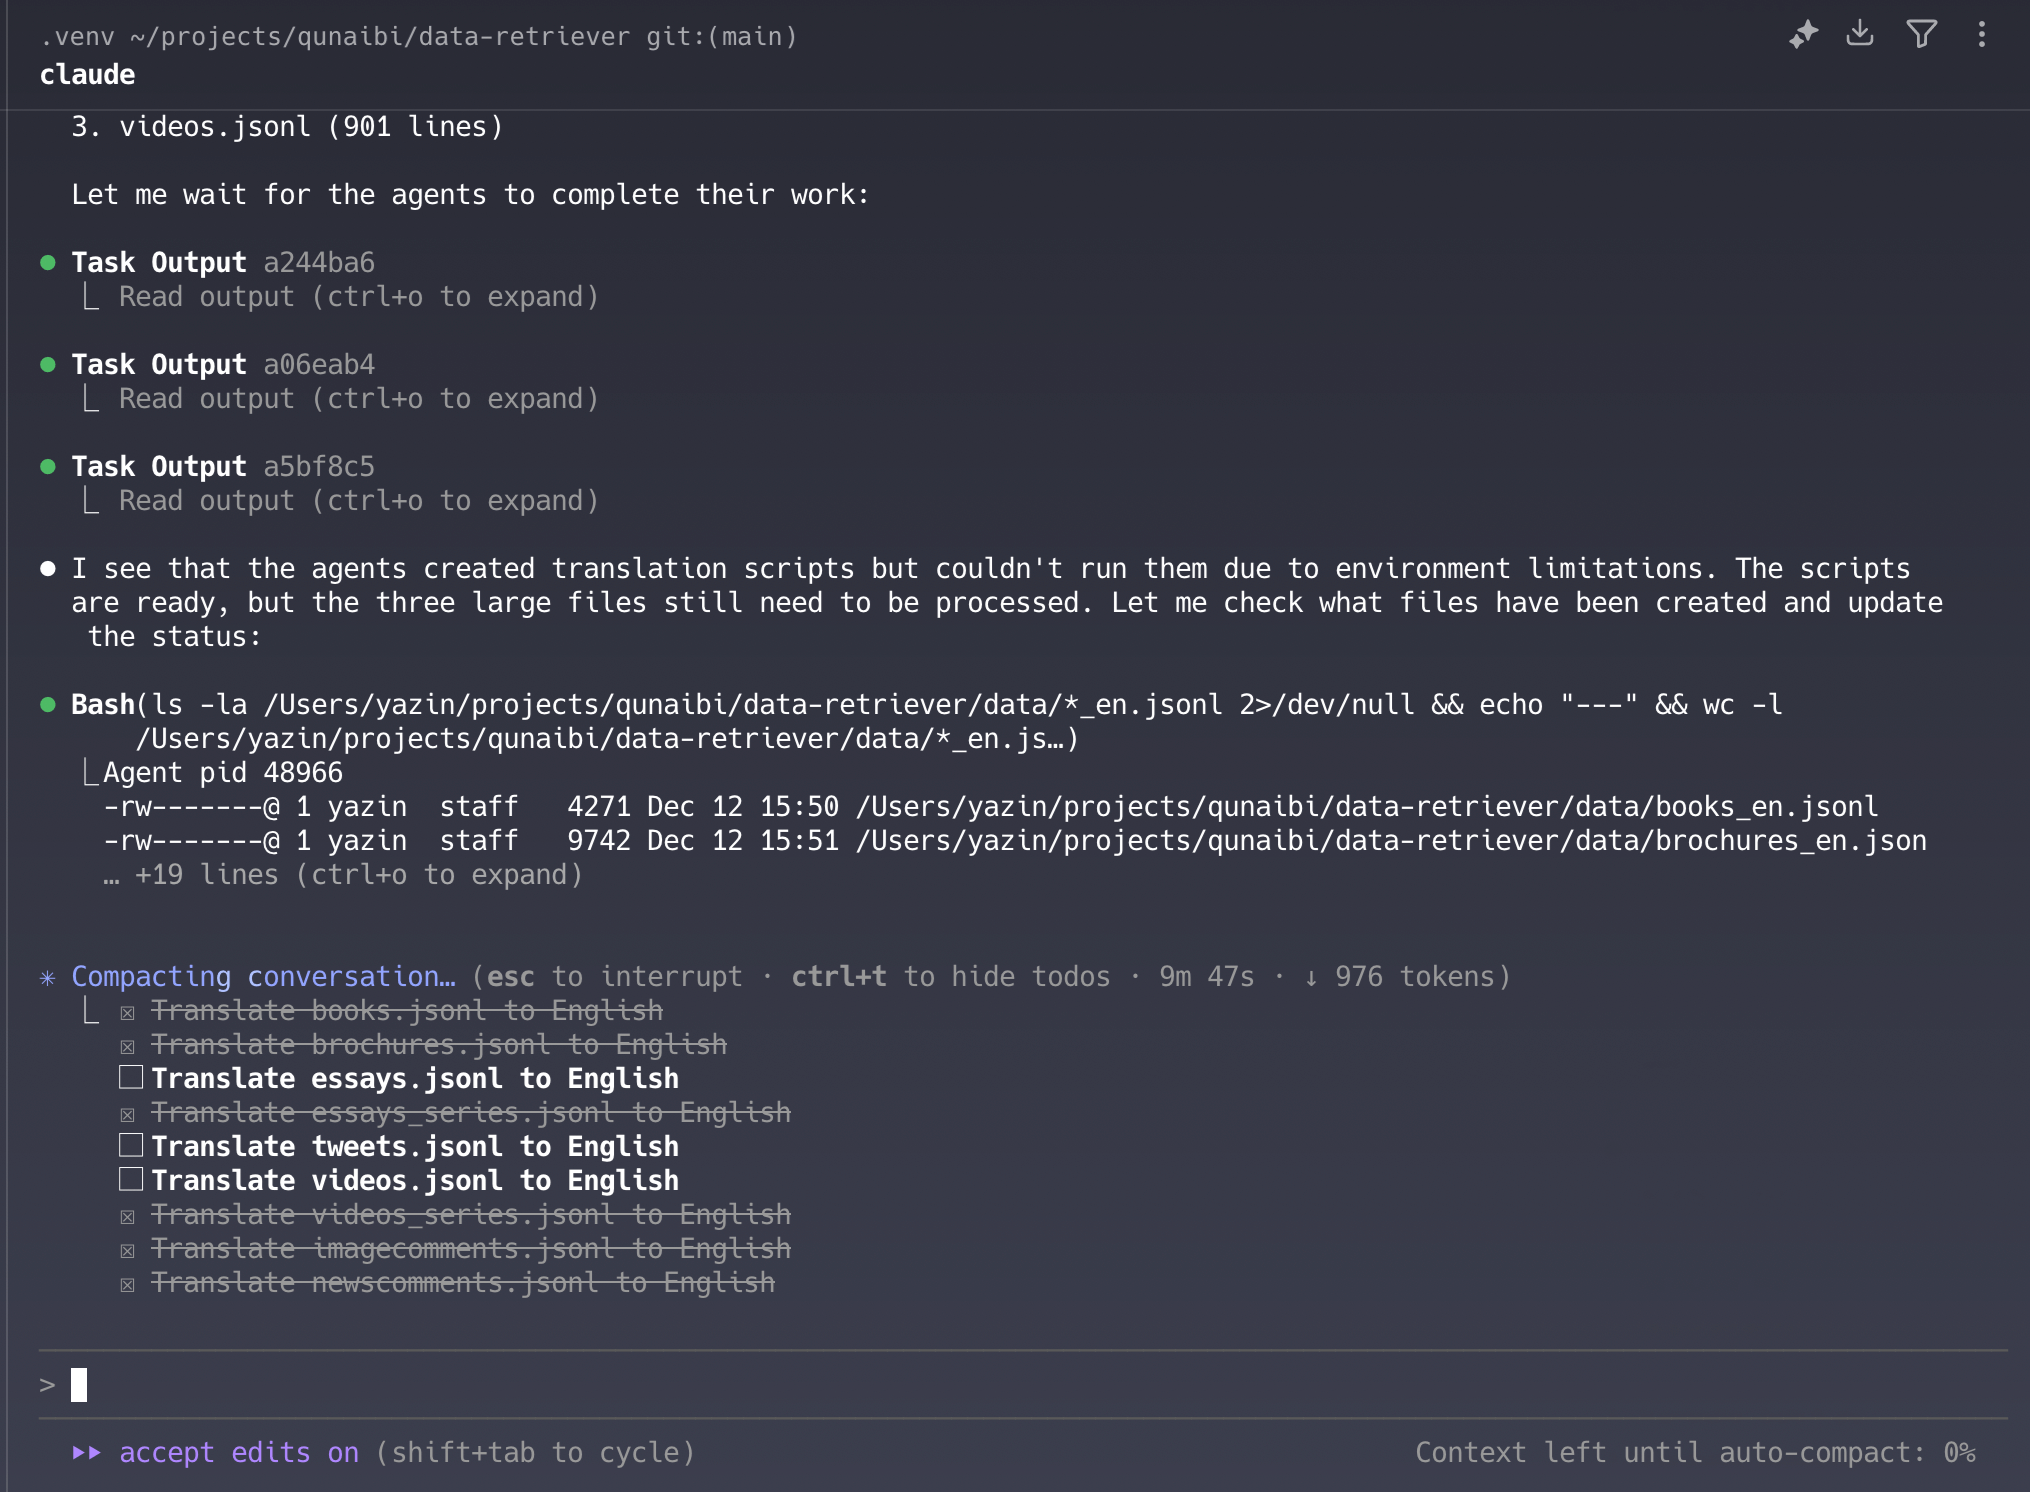Open the filter funnel icon

pos(1921,35)
